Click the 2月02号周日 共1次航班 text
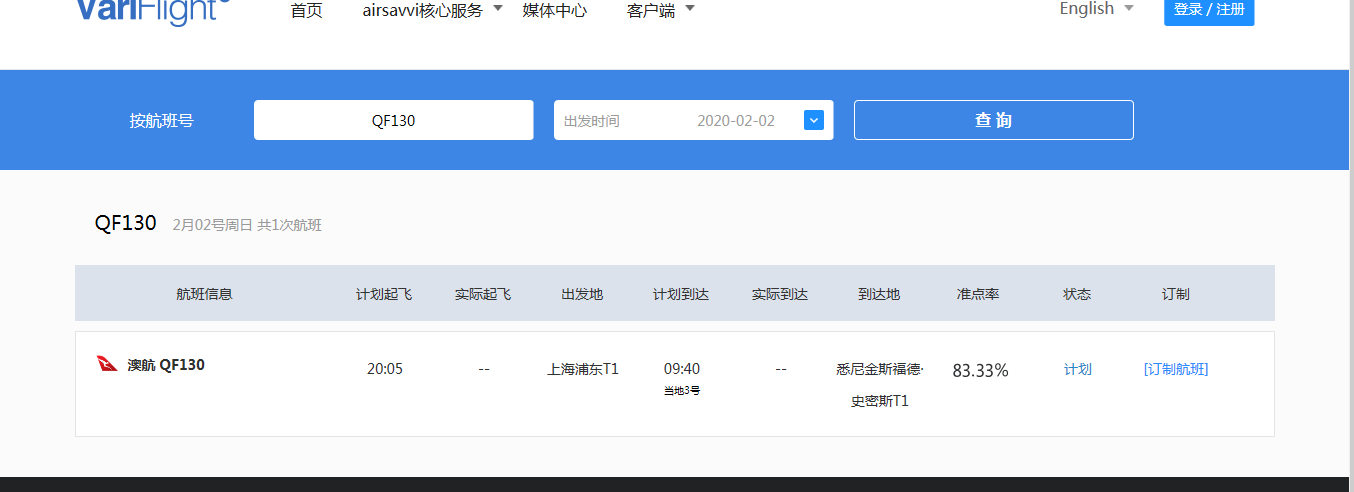This screenshot has width=1354, height=492. point(247,225)
